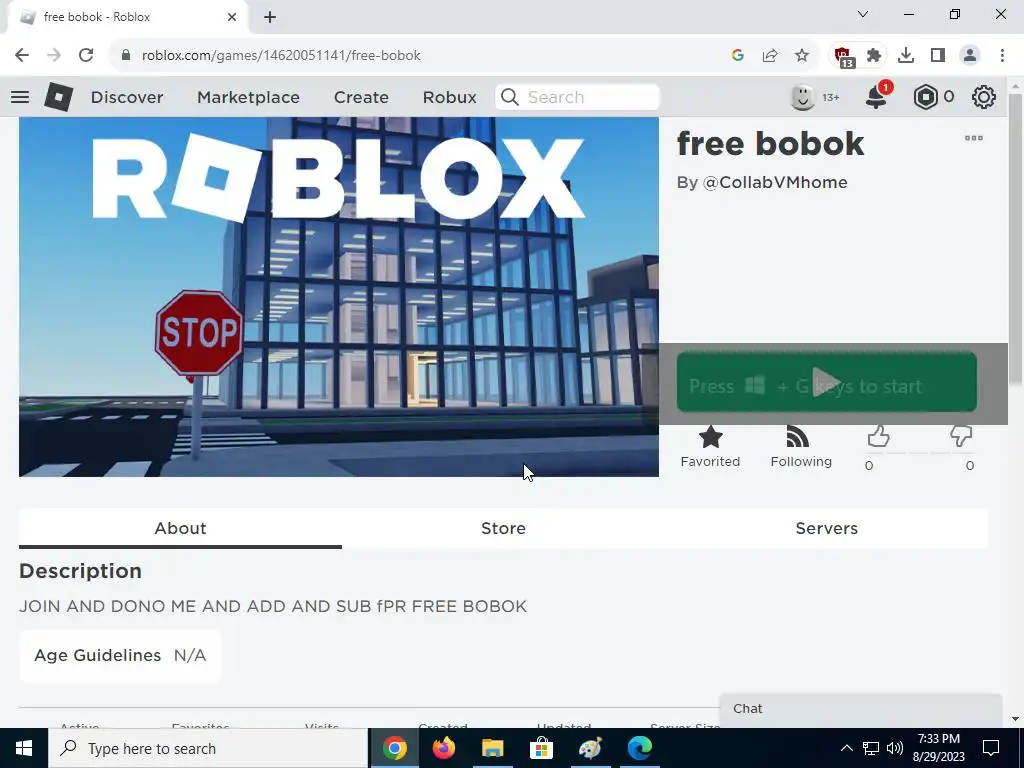This screenshot has width=1024, height=768.
Task: Open the user avatar profile icon
Action: pos(803,97)
